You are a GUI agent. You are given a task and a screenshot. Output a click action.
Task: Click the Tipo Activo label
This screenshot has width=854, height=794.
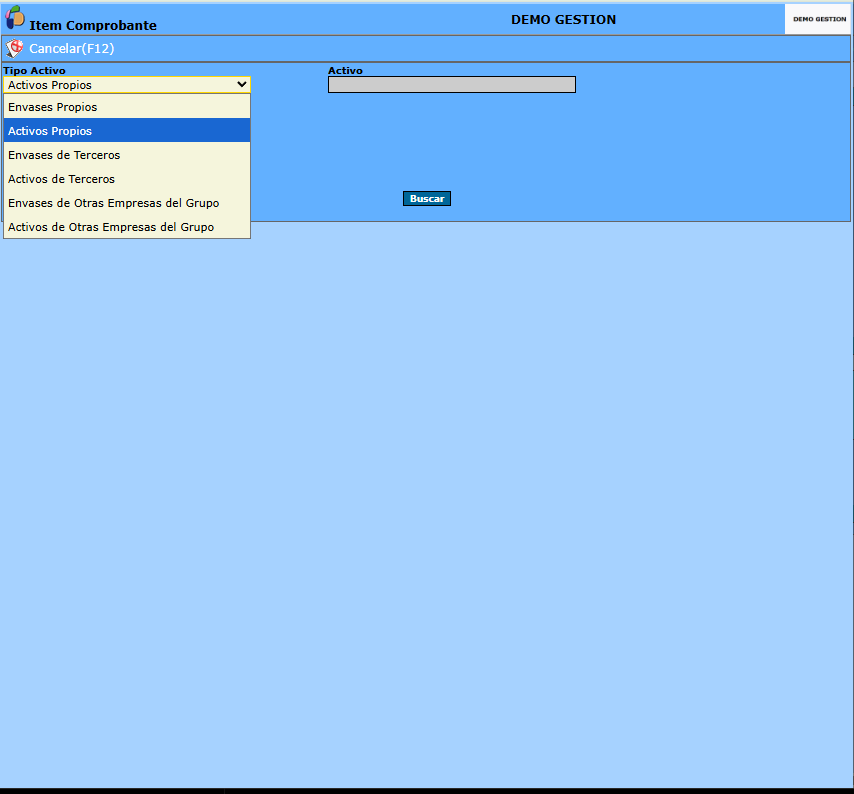point(34,70)
